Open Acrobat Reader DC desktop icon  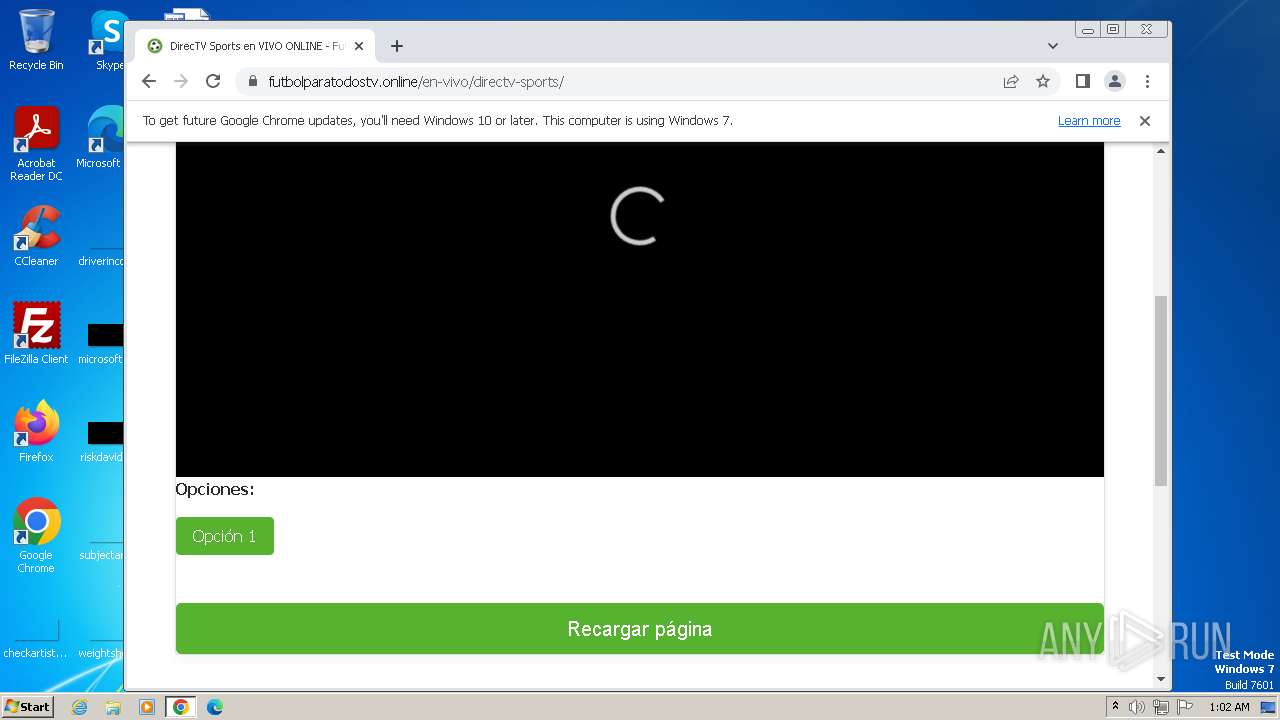pyautogui.click(x=36, y=144)
